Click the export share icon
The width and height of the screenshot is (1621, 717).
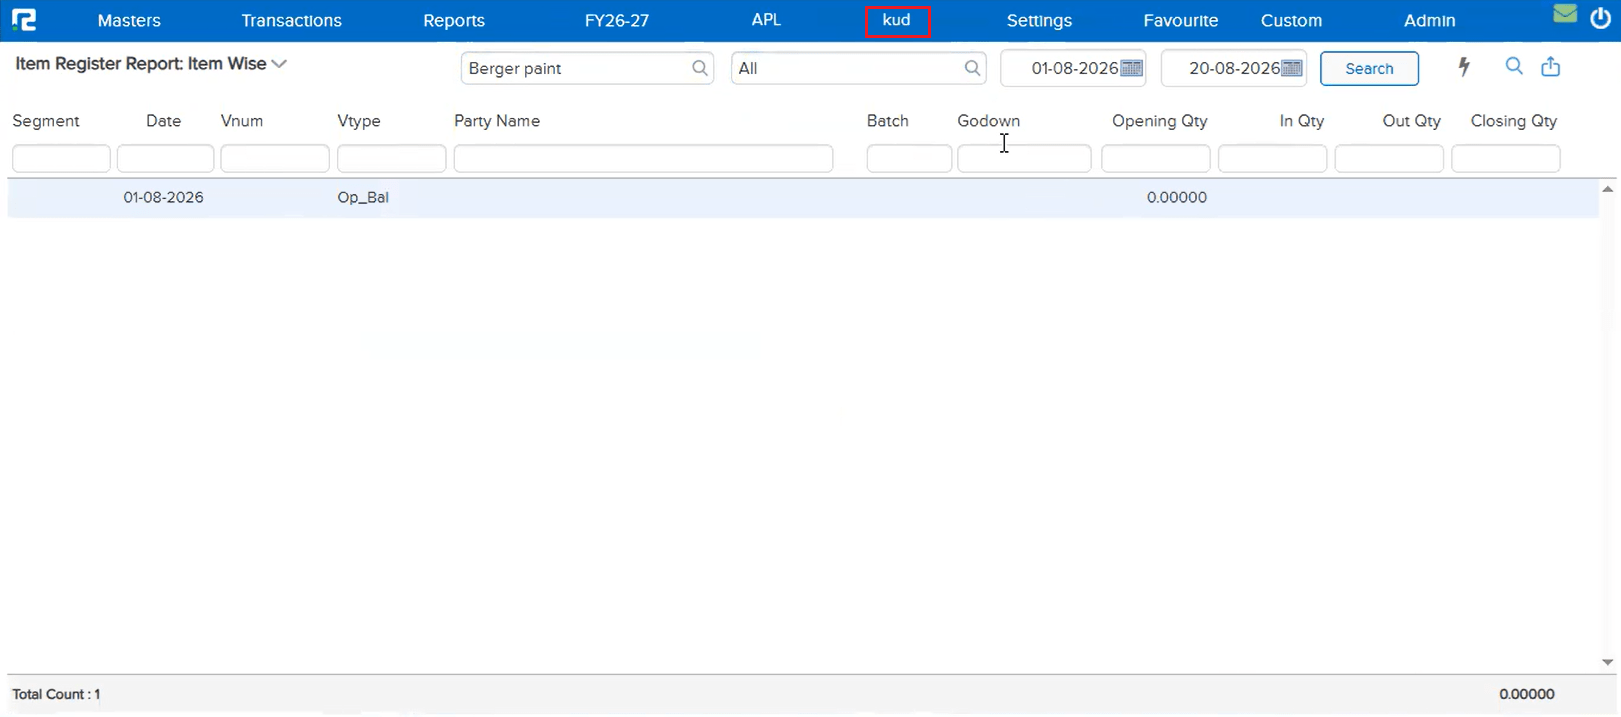point(1550,66)
